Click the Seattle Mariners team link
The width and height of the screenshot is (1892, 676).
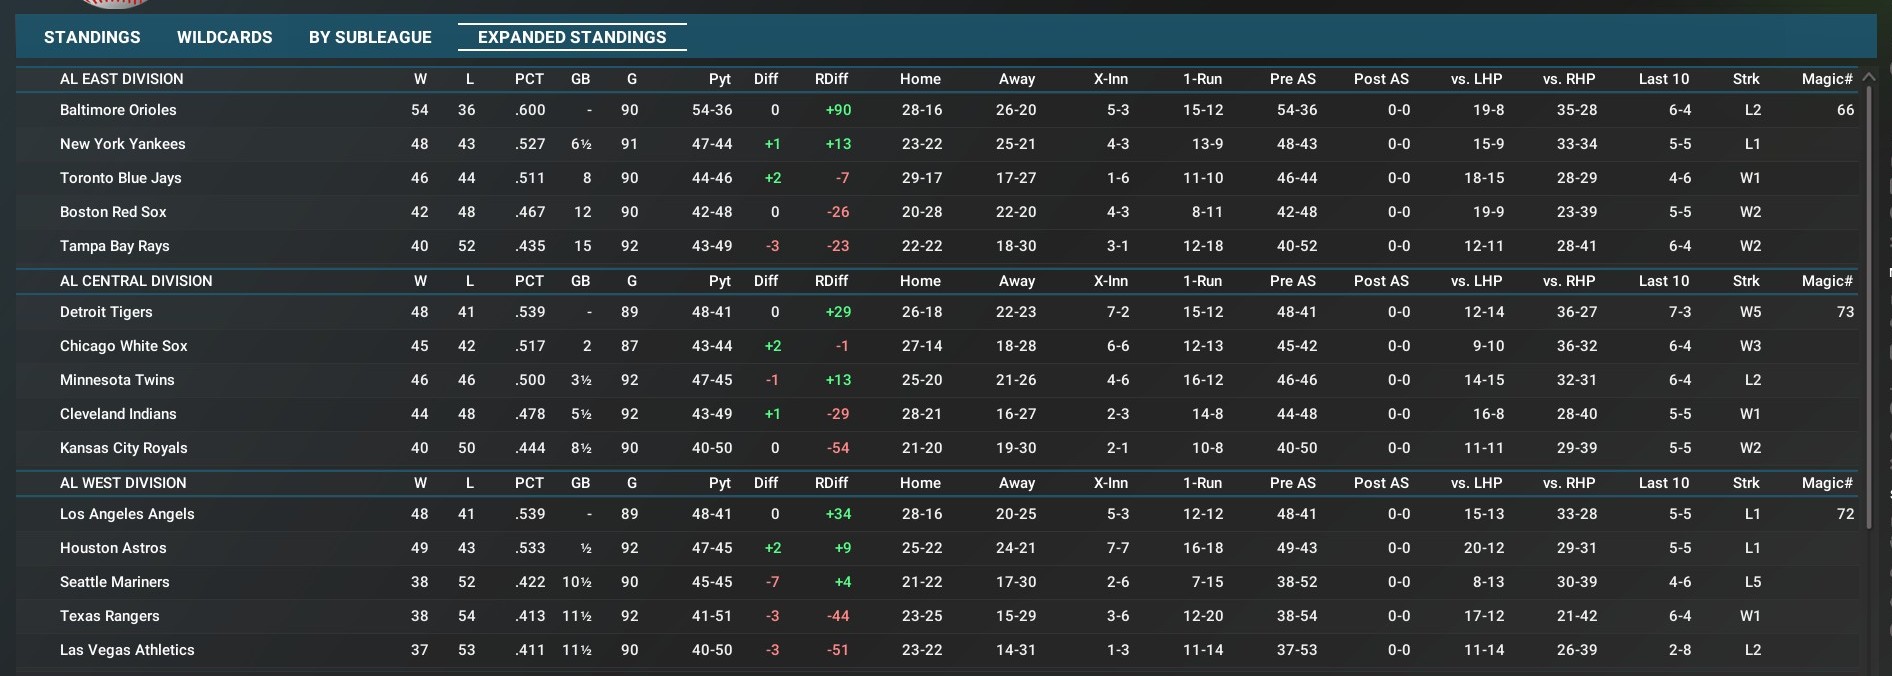pos(114,582)
